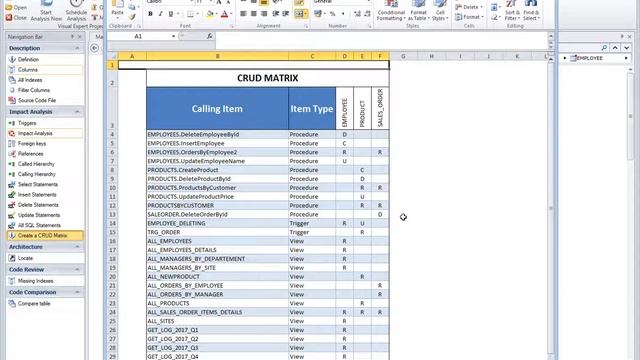The height and width of the screenshot is (360, 640).
Task: Go to next result with down arrow
Action: [627, 48]
